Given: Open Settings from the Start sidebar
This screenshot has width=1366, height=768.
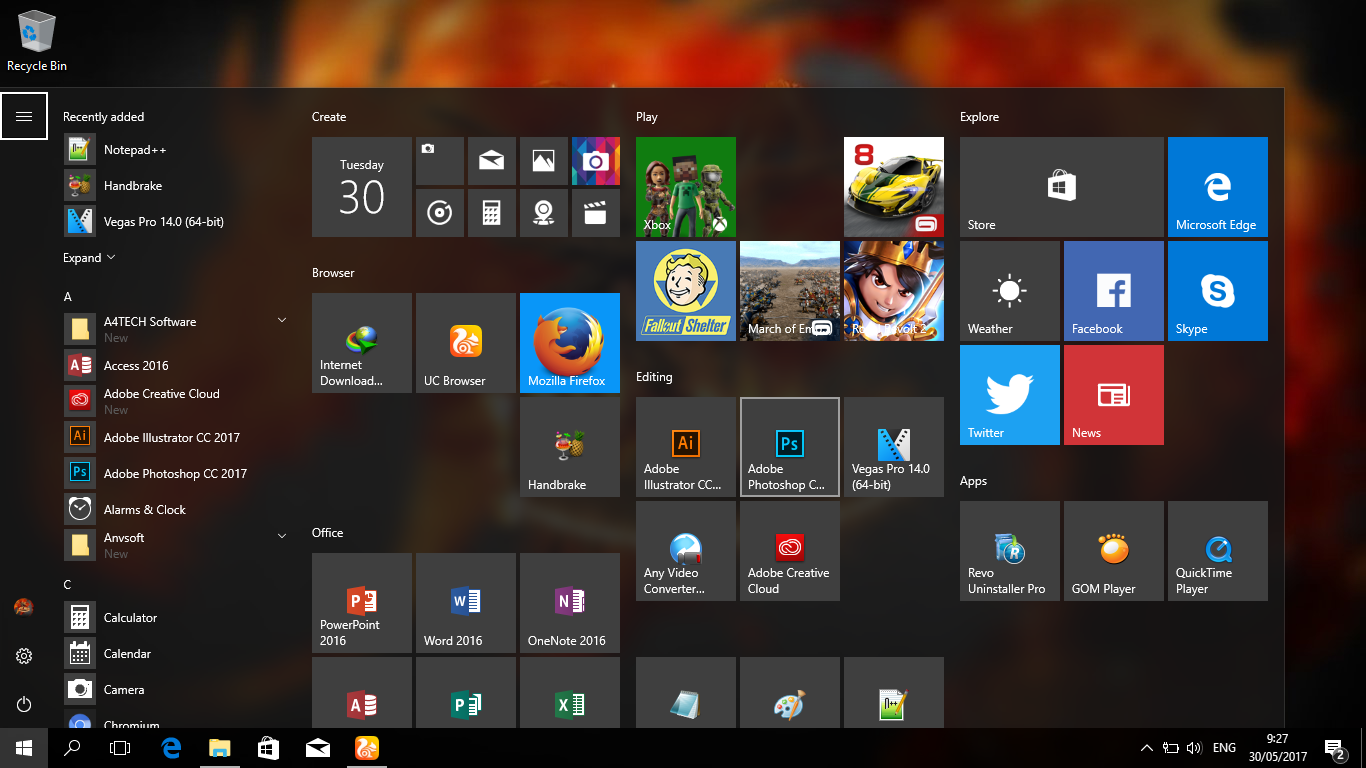Looking at the screenshot, I should (24, 656).
